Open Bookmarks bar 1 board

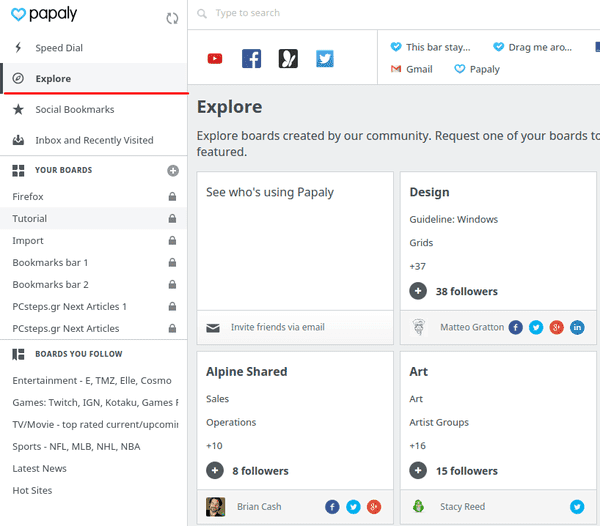(x=50, y=262)
